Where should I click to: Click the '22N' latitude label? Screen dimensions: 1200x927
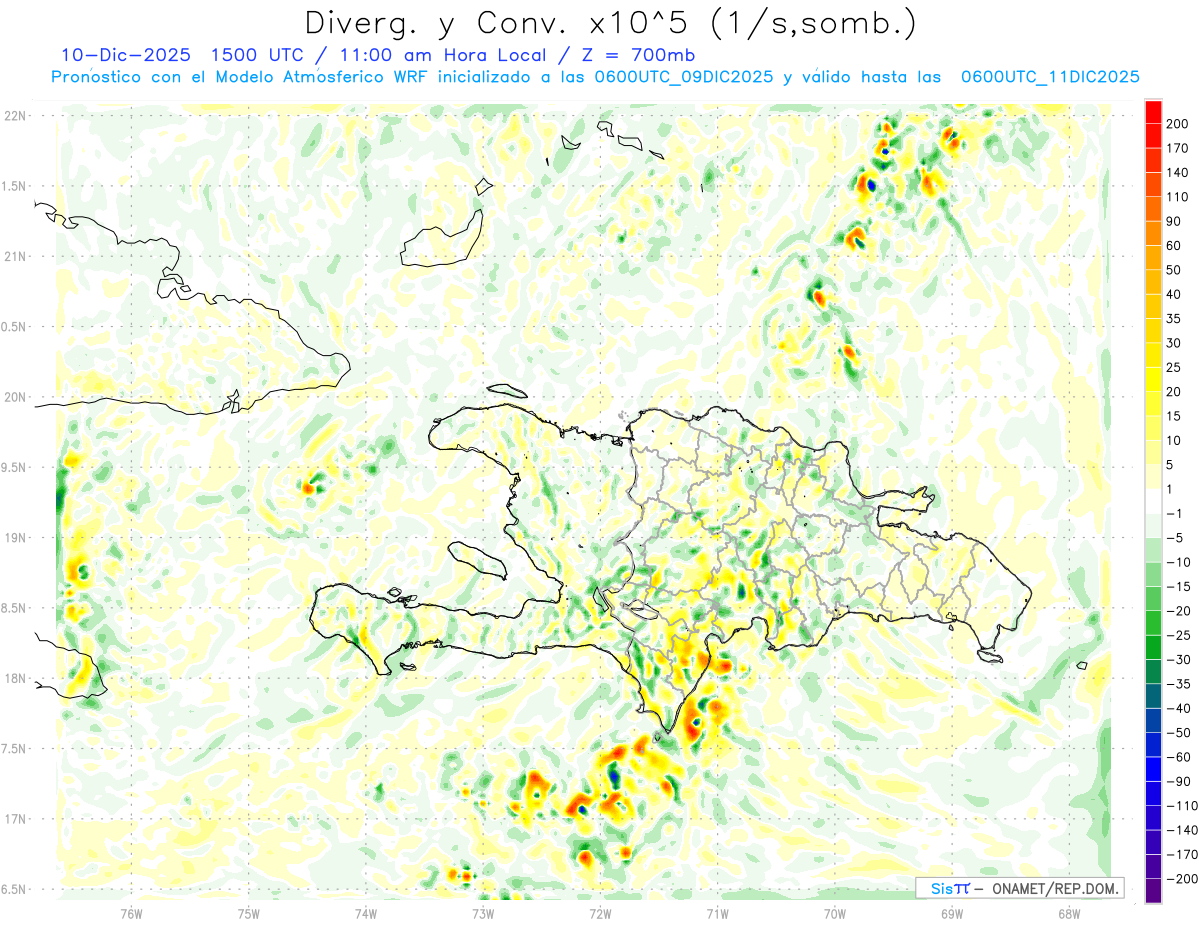[x=15, y=116]
